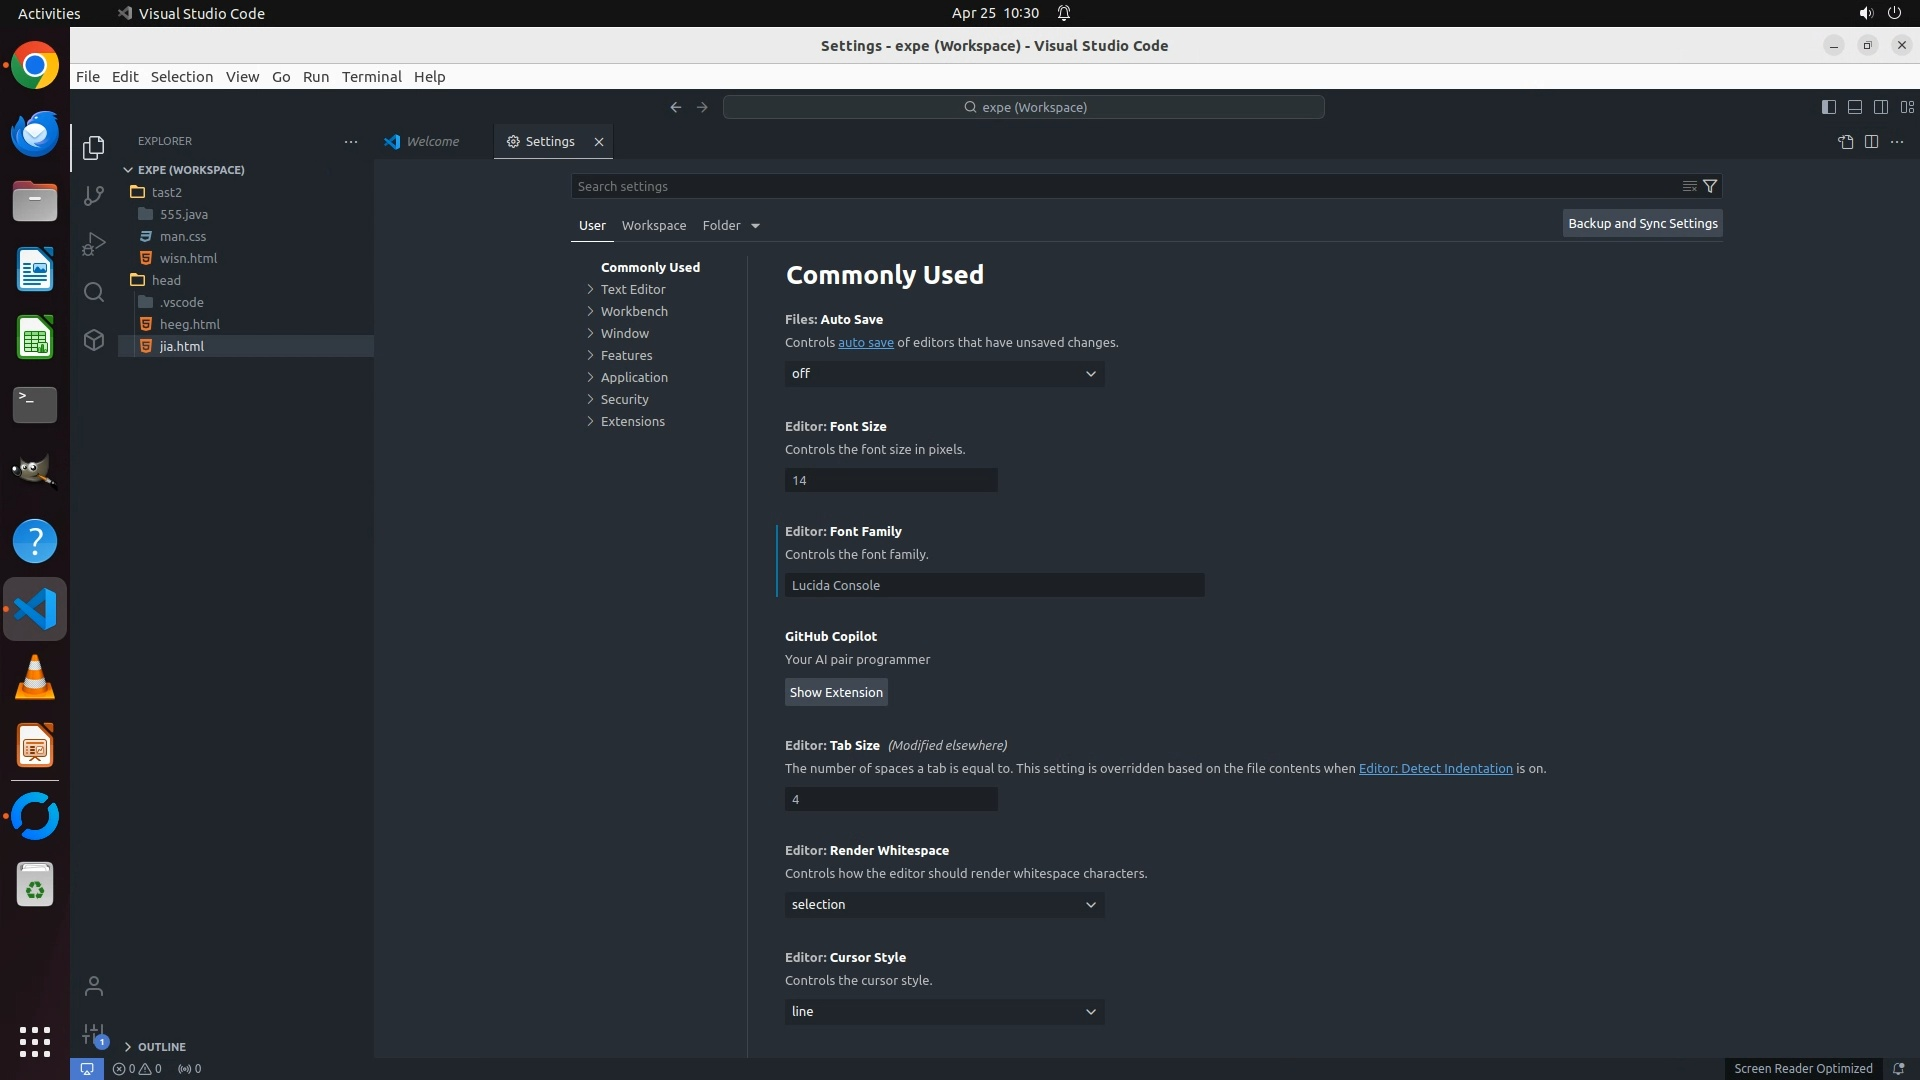Click the Font Family input field
Viewport: 1920px width, 1080px height.
pyautogui.click(x=994, y=585)
